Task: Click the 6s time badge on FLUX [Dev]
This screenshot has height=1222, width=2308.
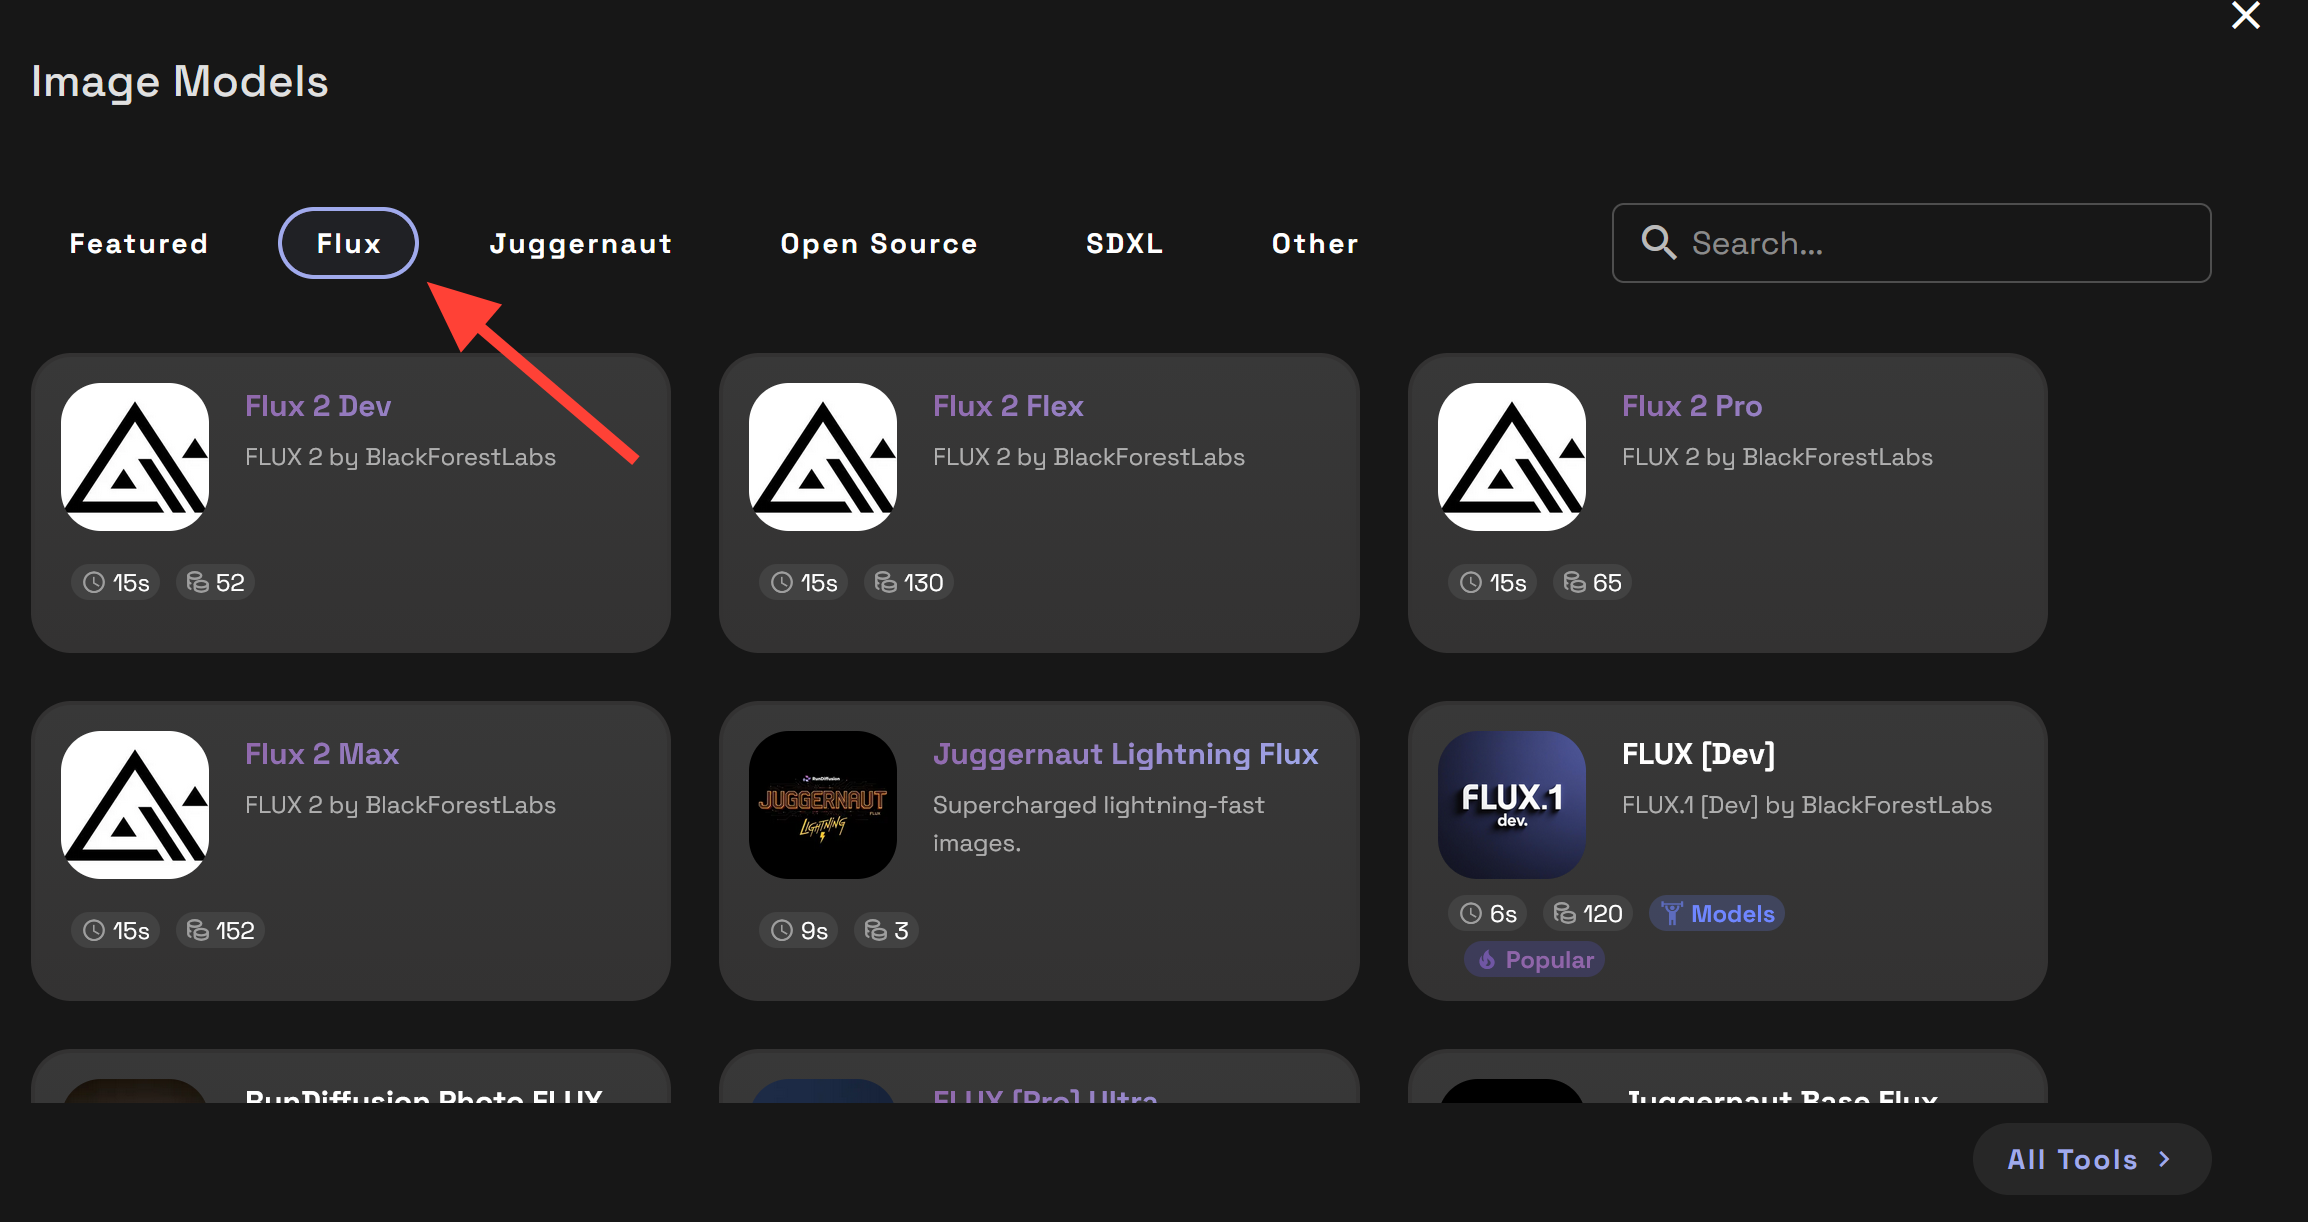Action: click(1488, 913)
